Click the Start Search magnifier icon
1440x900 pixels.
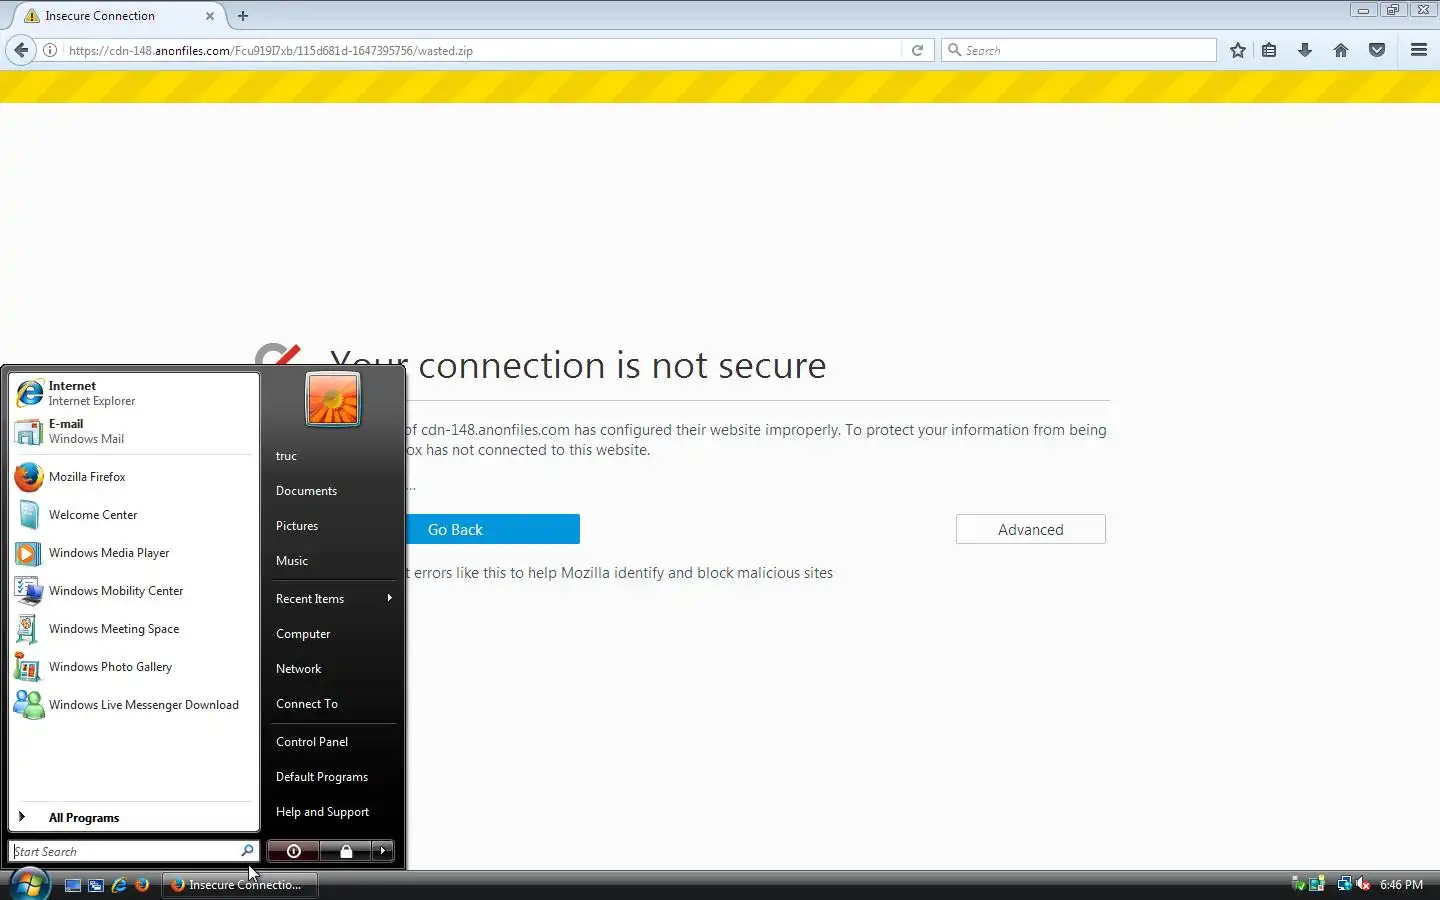(247, 851)
